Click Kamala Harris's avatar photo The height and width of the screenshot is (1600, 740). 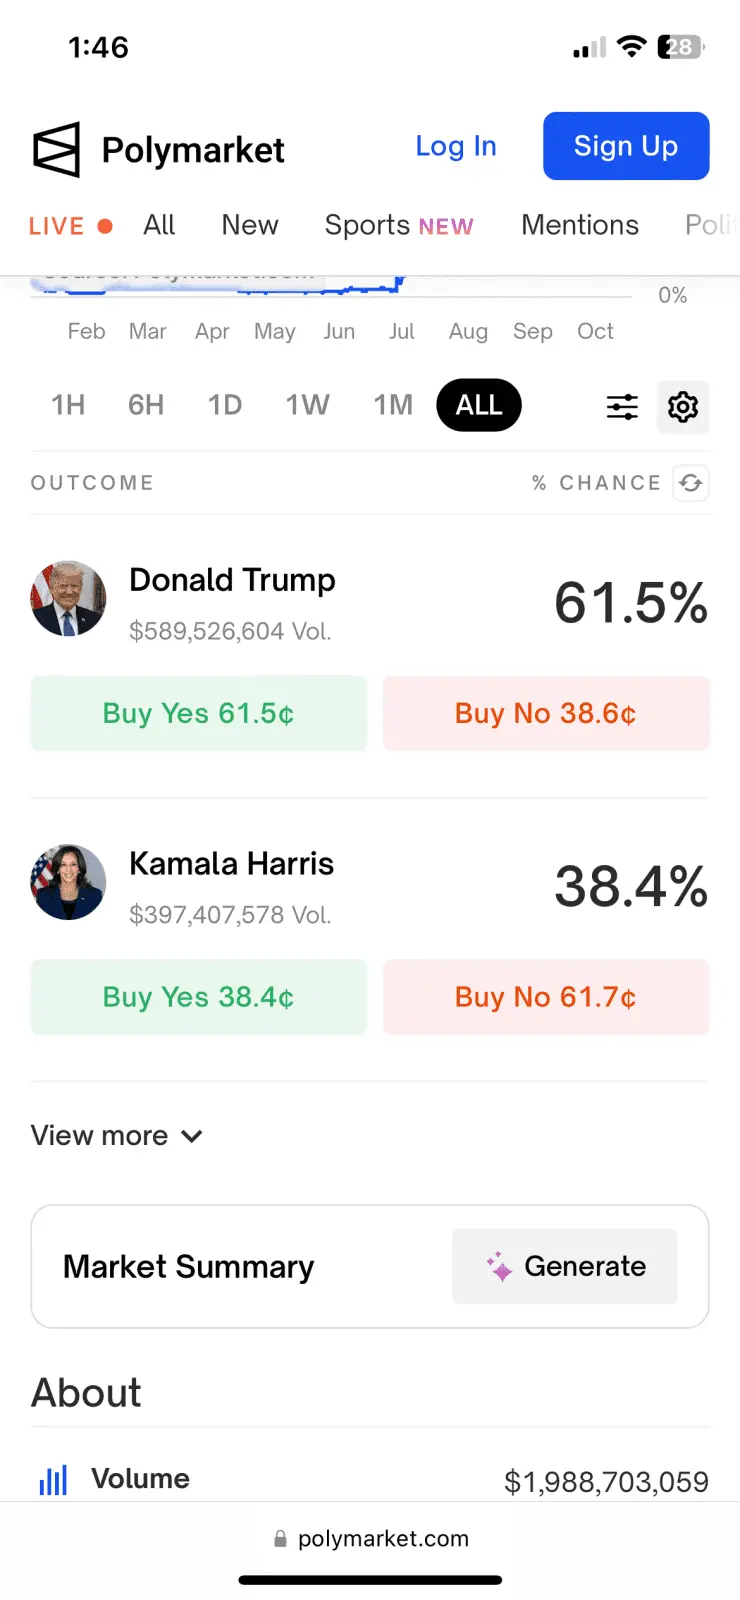coord(68,882)
